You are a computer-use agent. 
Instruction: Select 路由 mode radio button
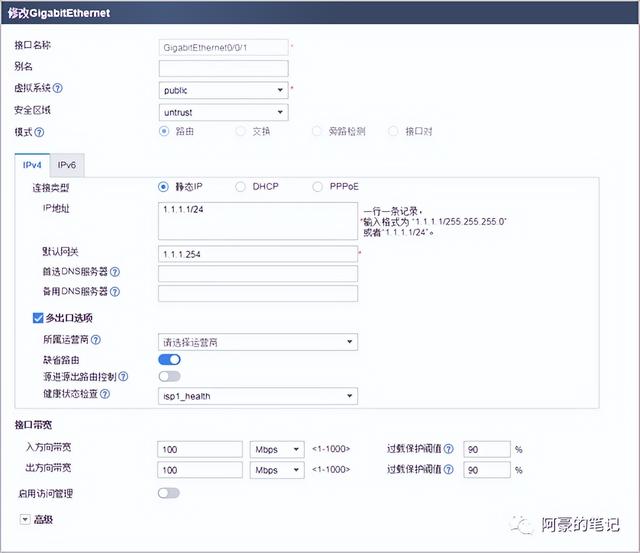click(164, 131)
